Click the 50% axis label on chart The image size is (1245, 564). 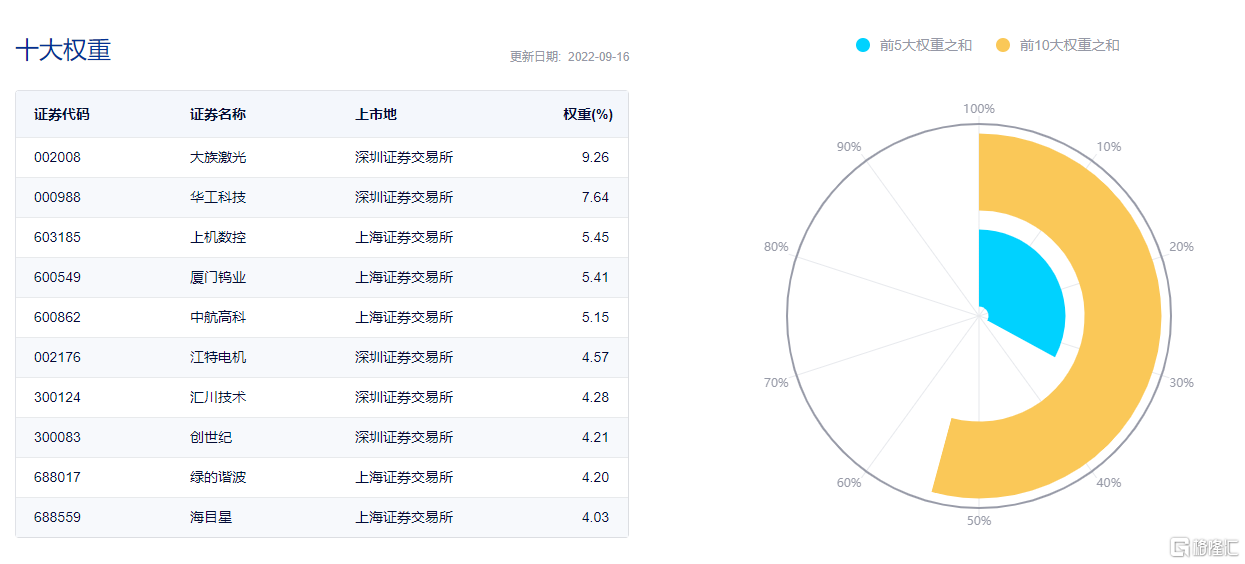pyautogui.click(x=979, y=521)
